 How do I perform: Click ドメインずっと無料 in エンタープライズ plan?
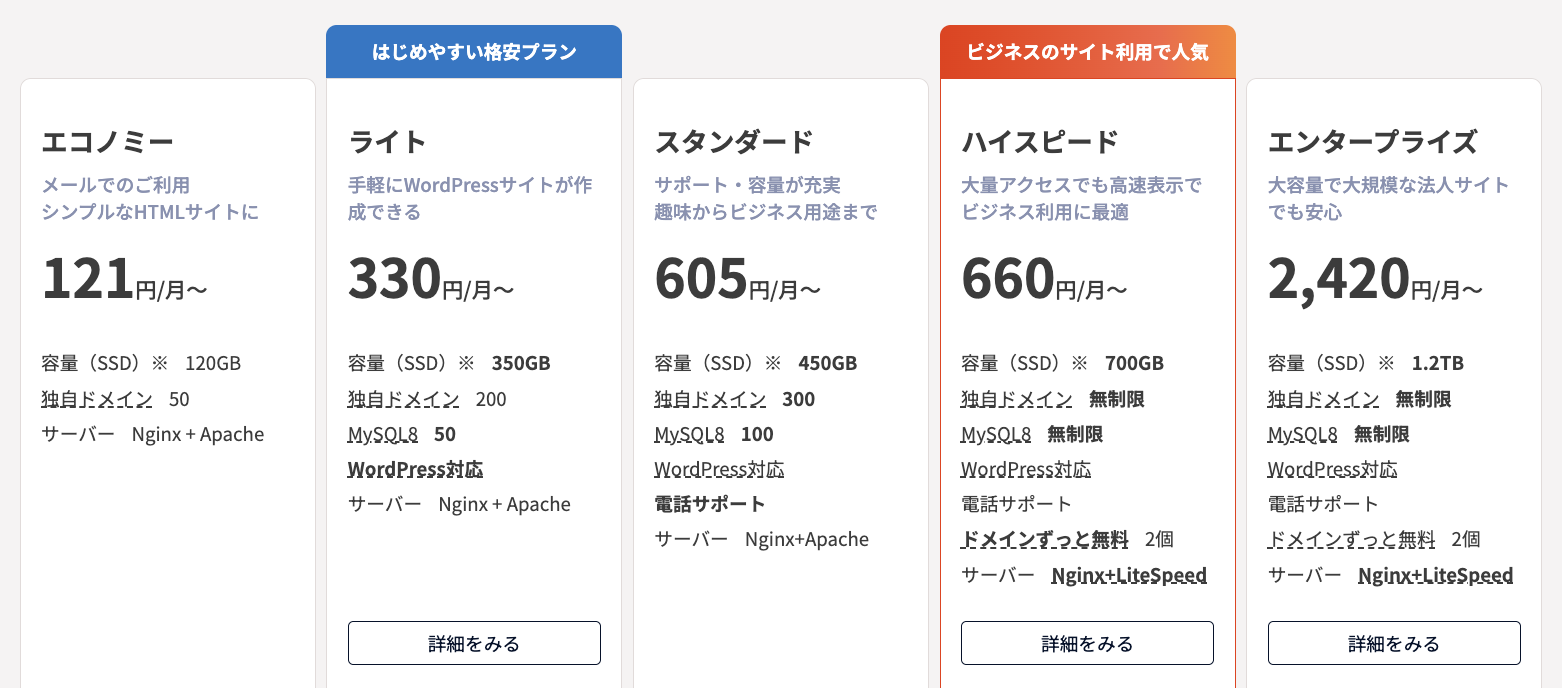click(1351, 540)
